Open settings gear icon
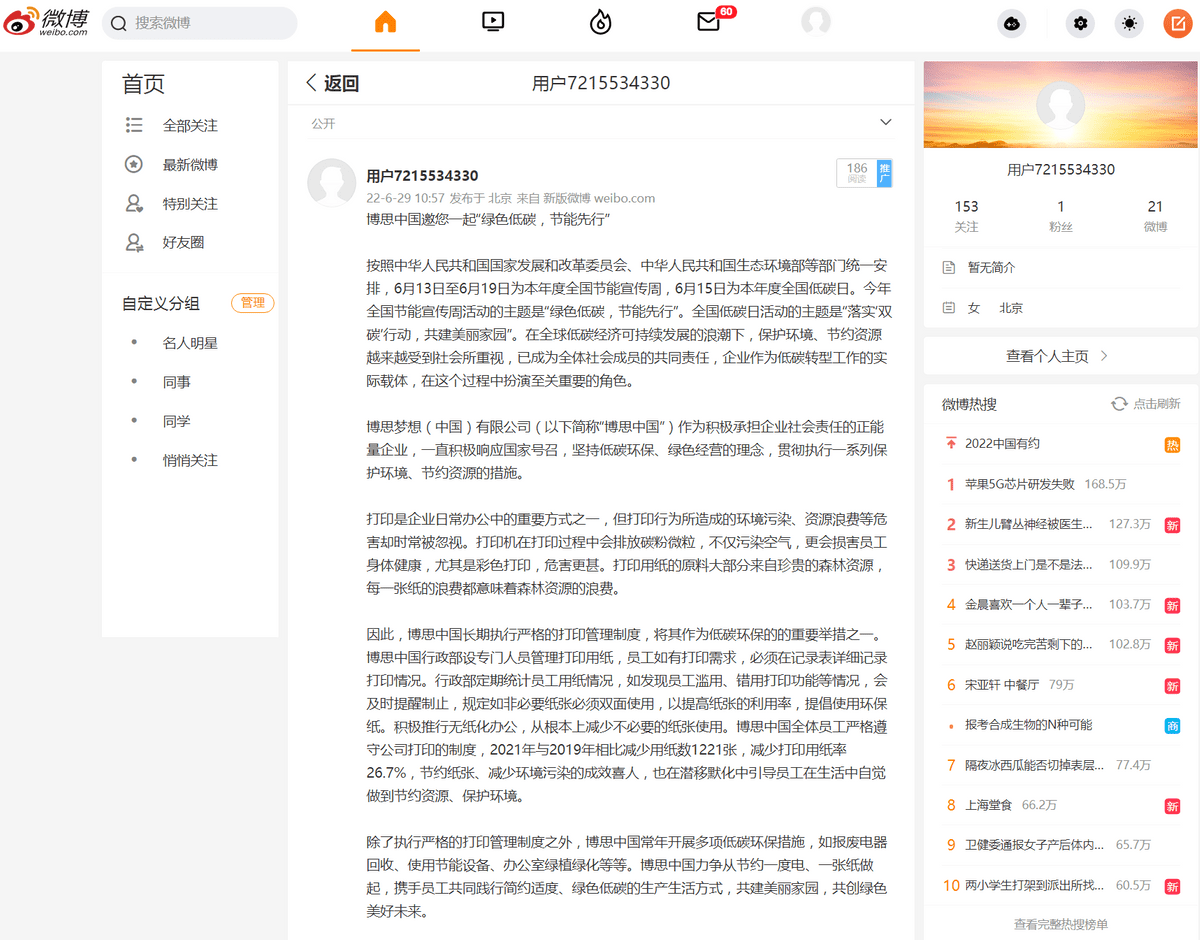This screenshot has height=940, width=1200. point(1080,24)
